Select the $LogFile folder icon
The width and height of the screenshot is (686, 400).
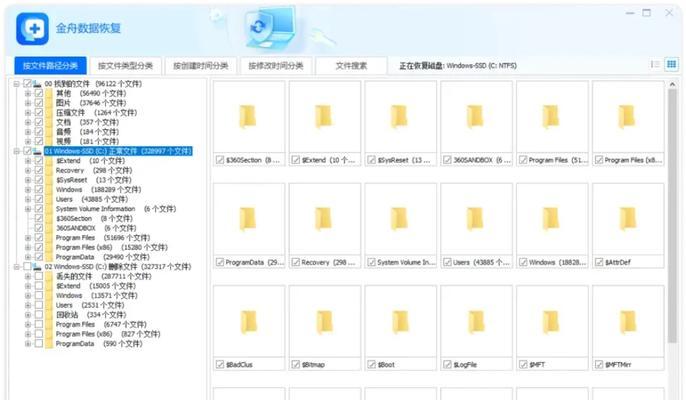(475, 321)
